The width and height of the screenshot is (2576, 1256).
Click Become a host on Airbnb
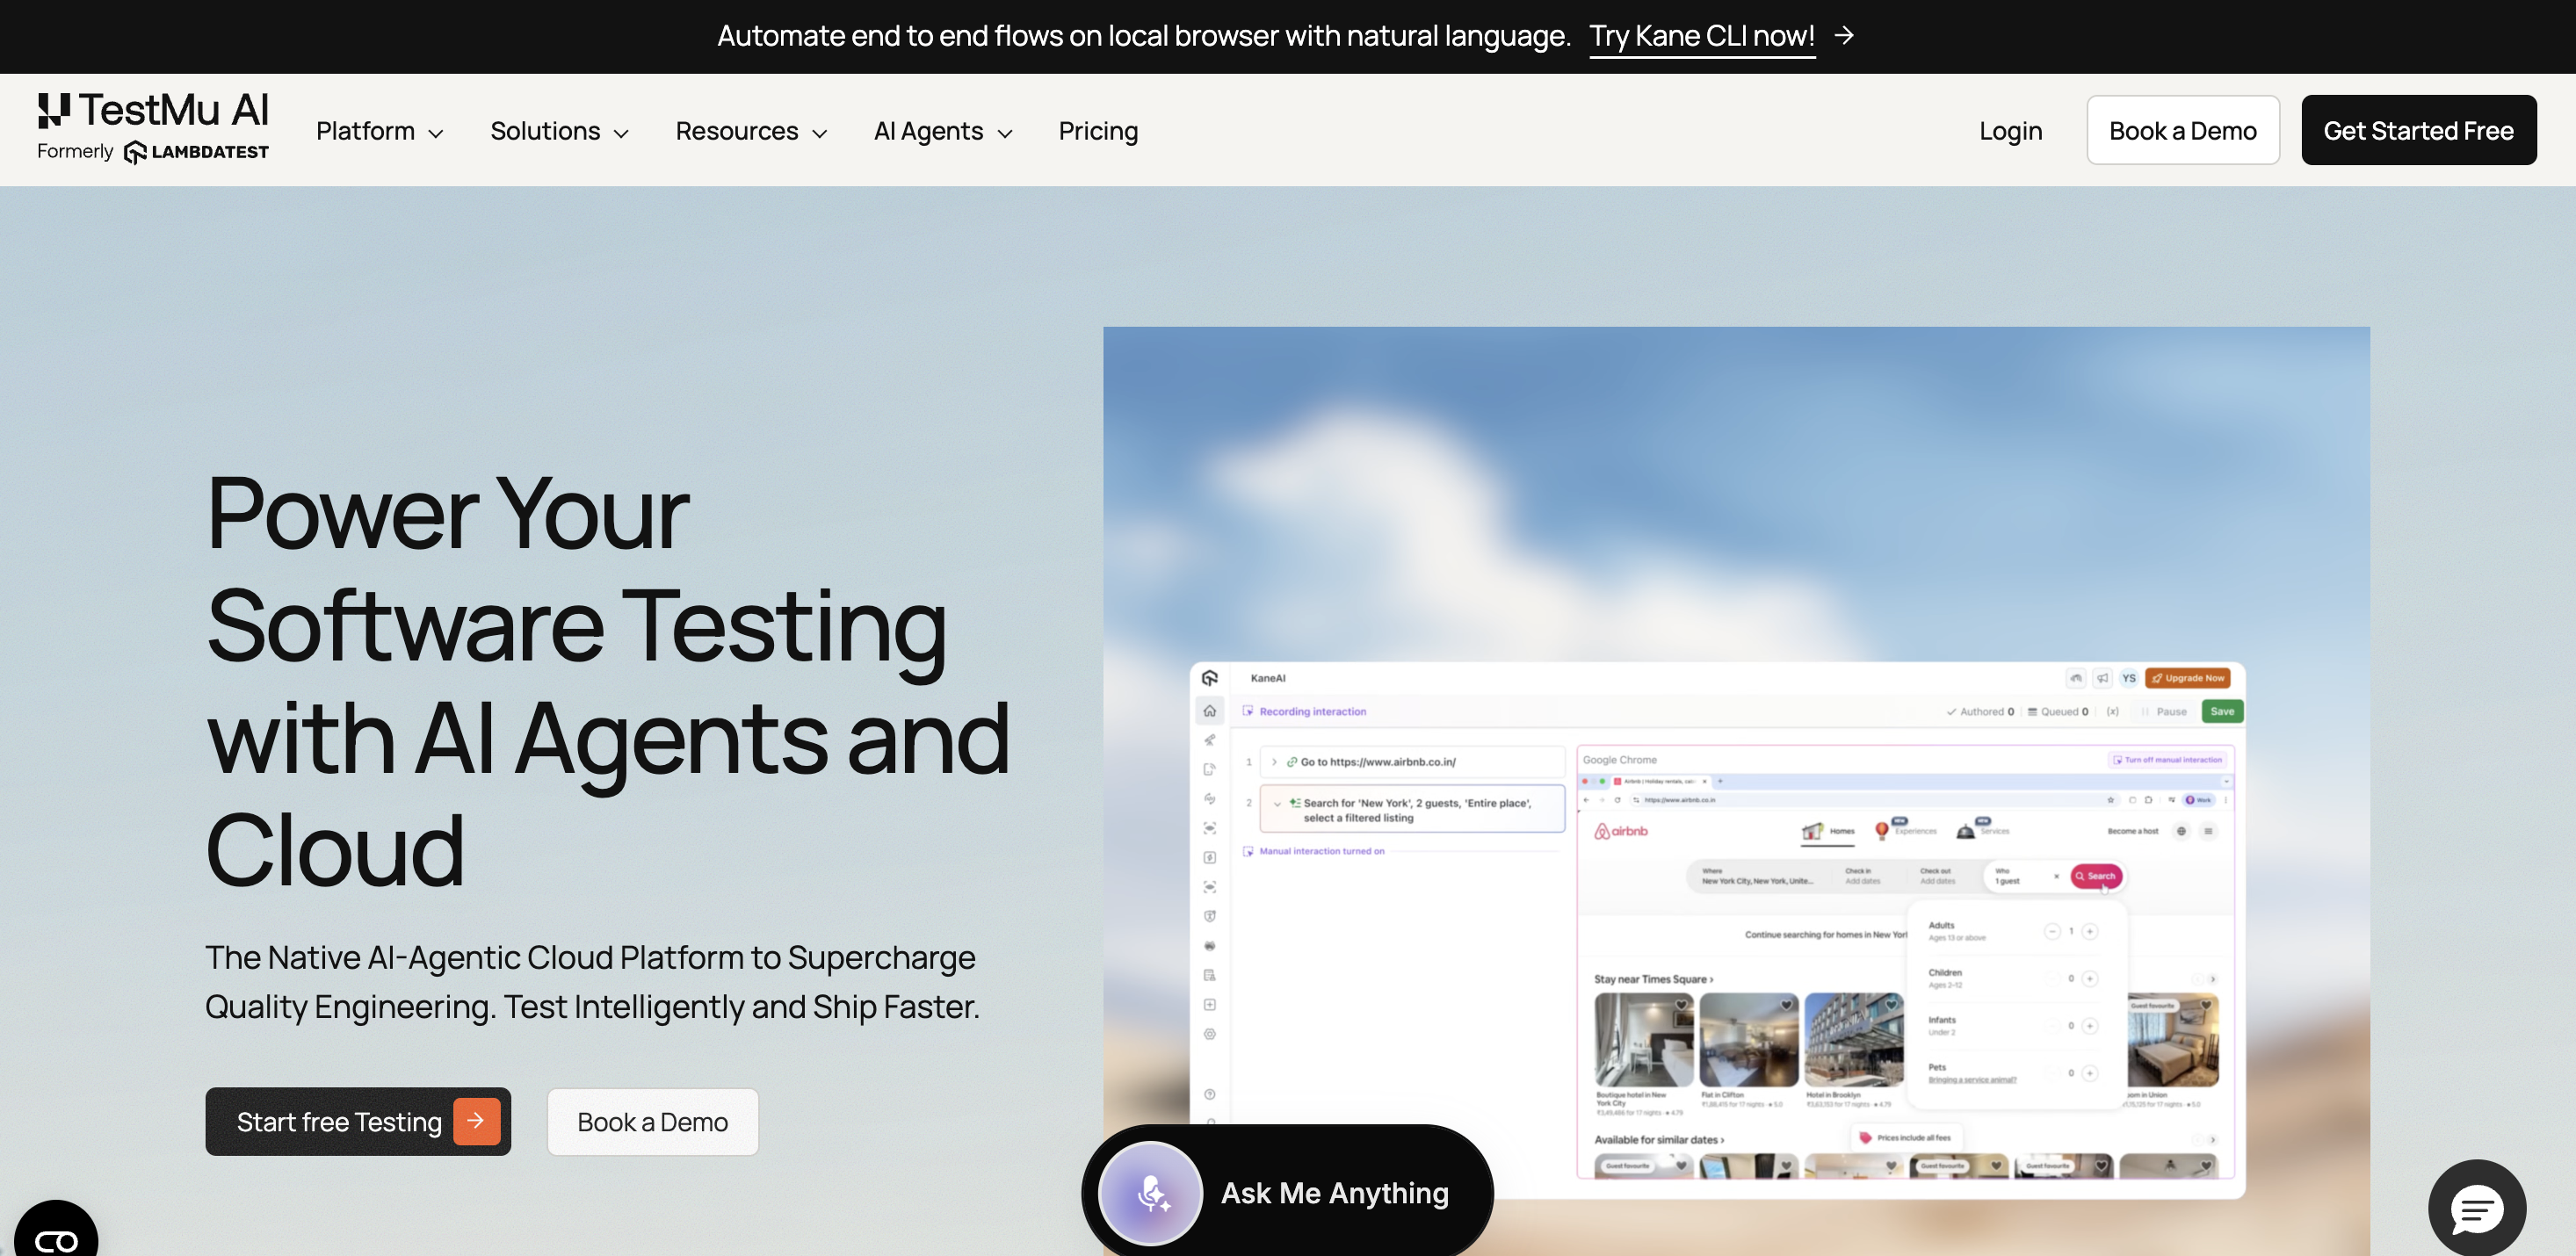(x=2132, y=831)
